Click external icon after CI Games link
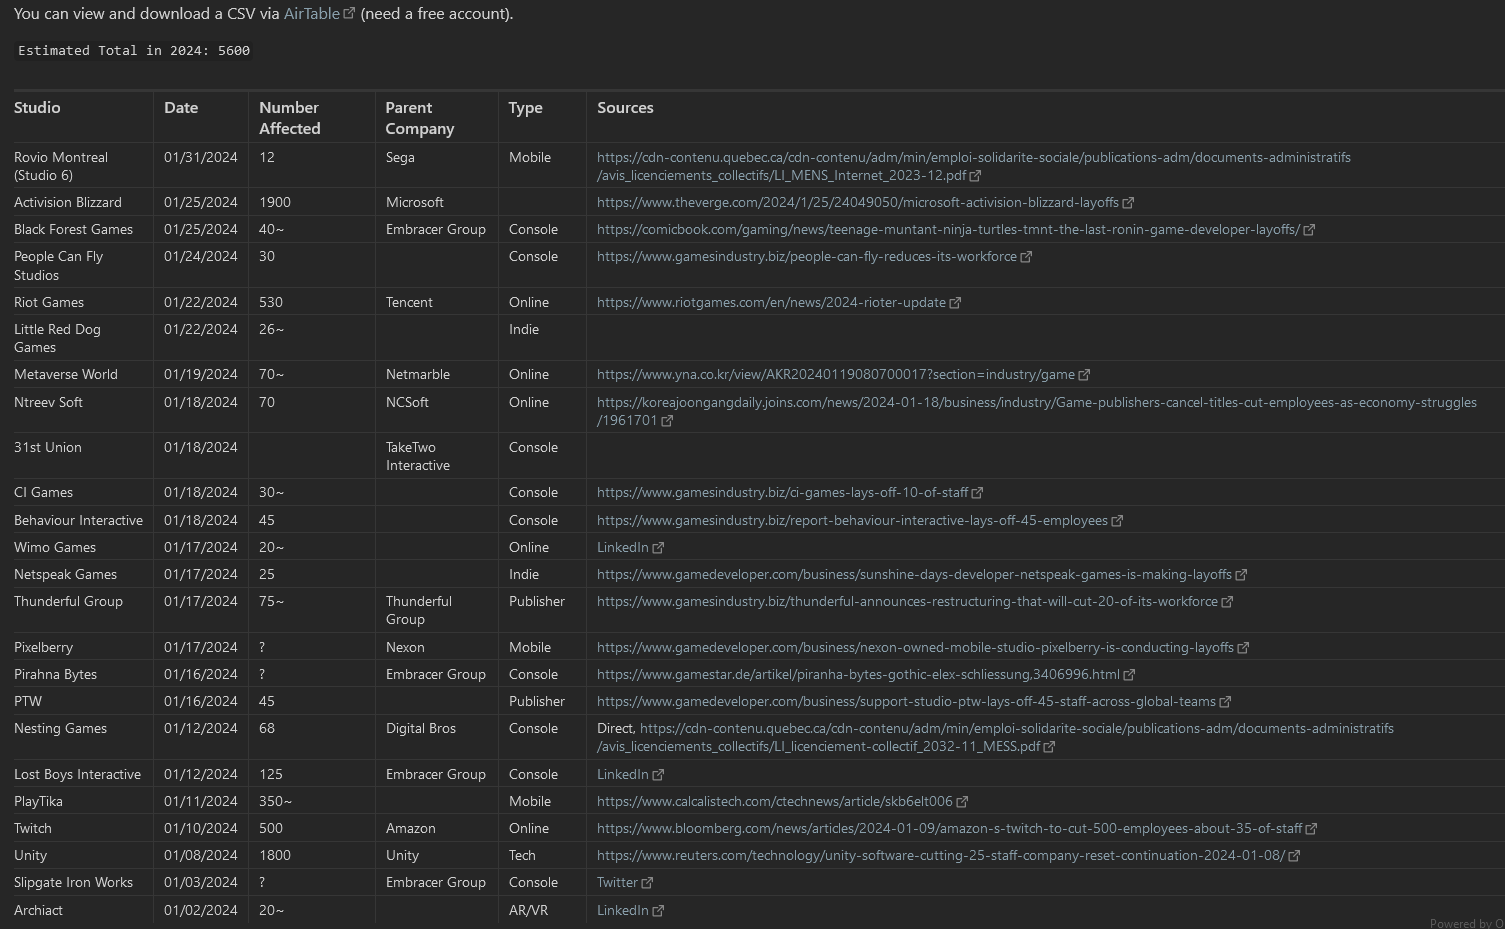 coord(977,493)
